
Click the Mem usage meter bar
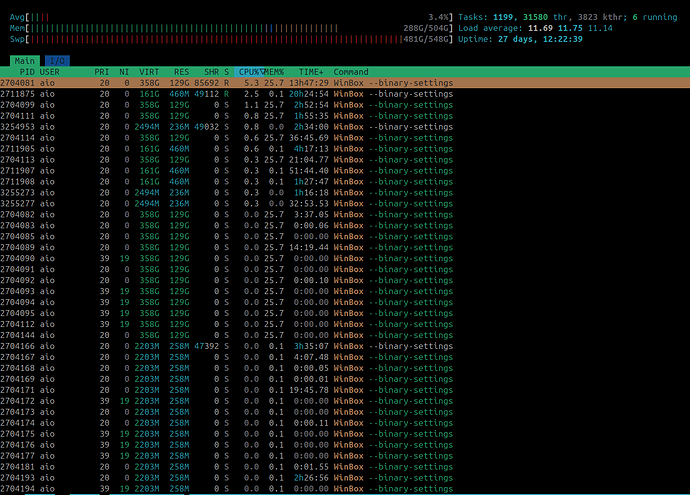click(x=231, y=28)
